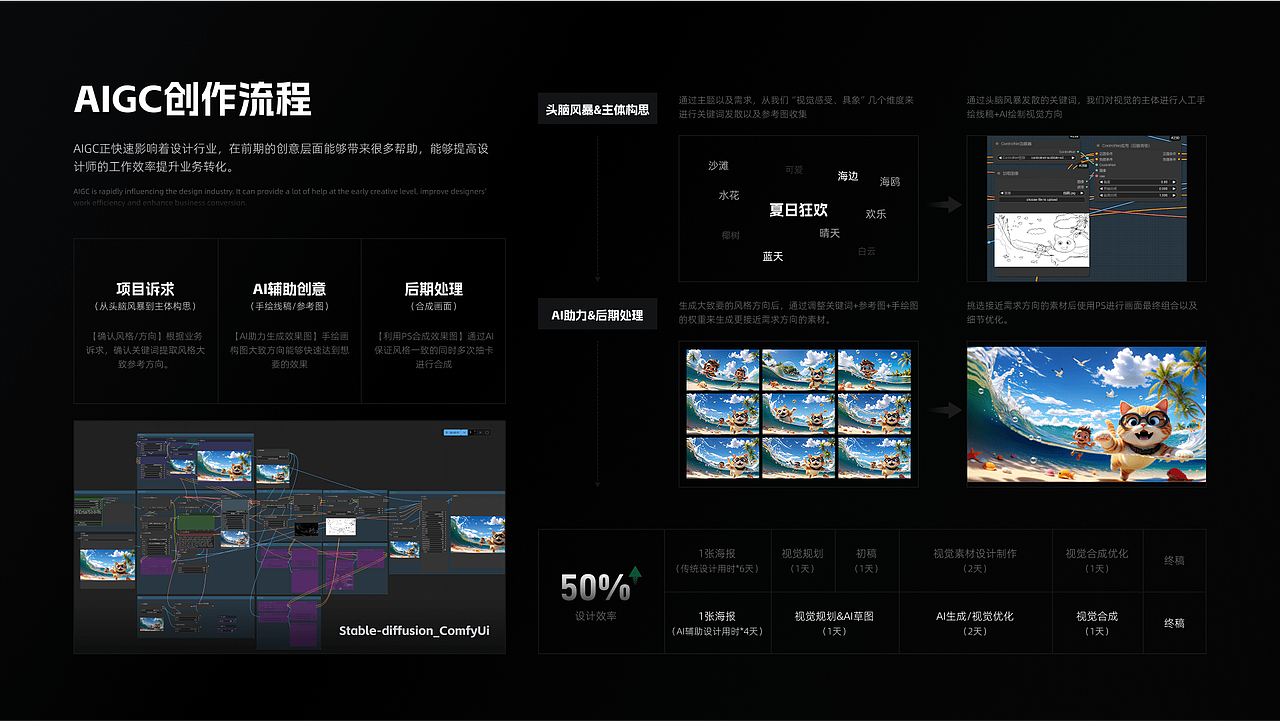The width and height of the screenshot is (1280, 721).
Task: Click the top-left image in nine-image grid
Action: click(x=723, y=369)
